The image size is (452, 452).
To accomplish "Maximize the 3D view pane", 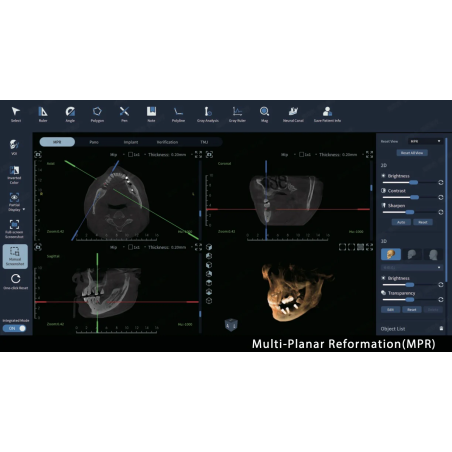I will pyautogui.click(x=369, y=247).
